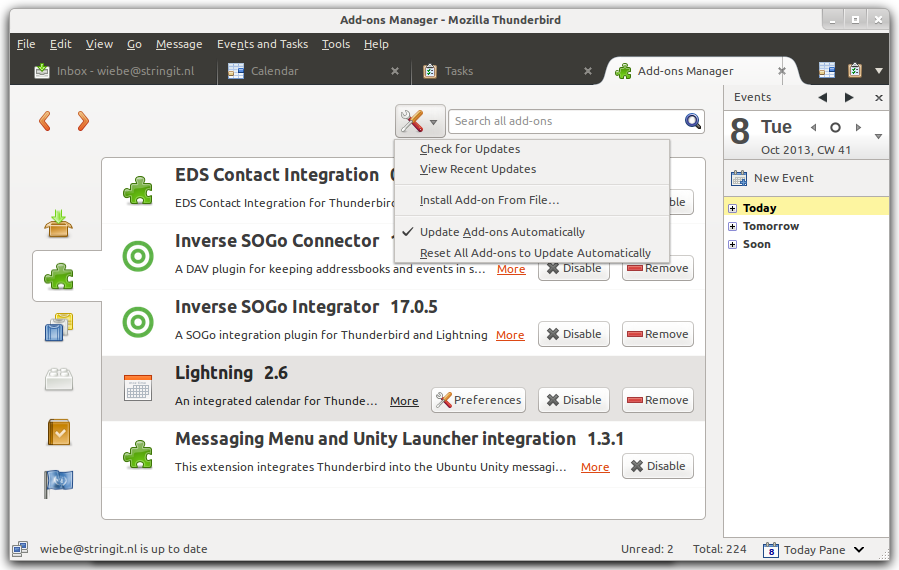Open the Events and Tasks menu

[262, 44]
